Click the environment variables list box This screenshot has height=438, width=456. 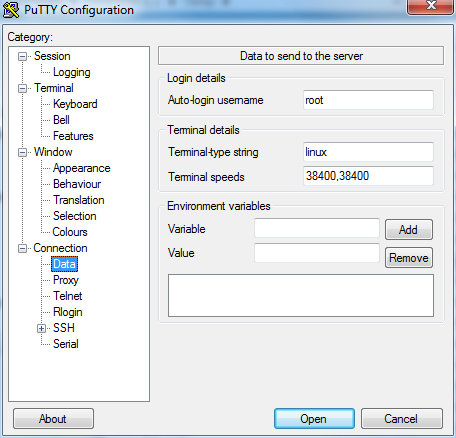click(x=301, y=295)
